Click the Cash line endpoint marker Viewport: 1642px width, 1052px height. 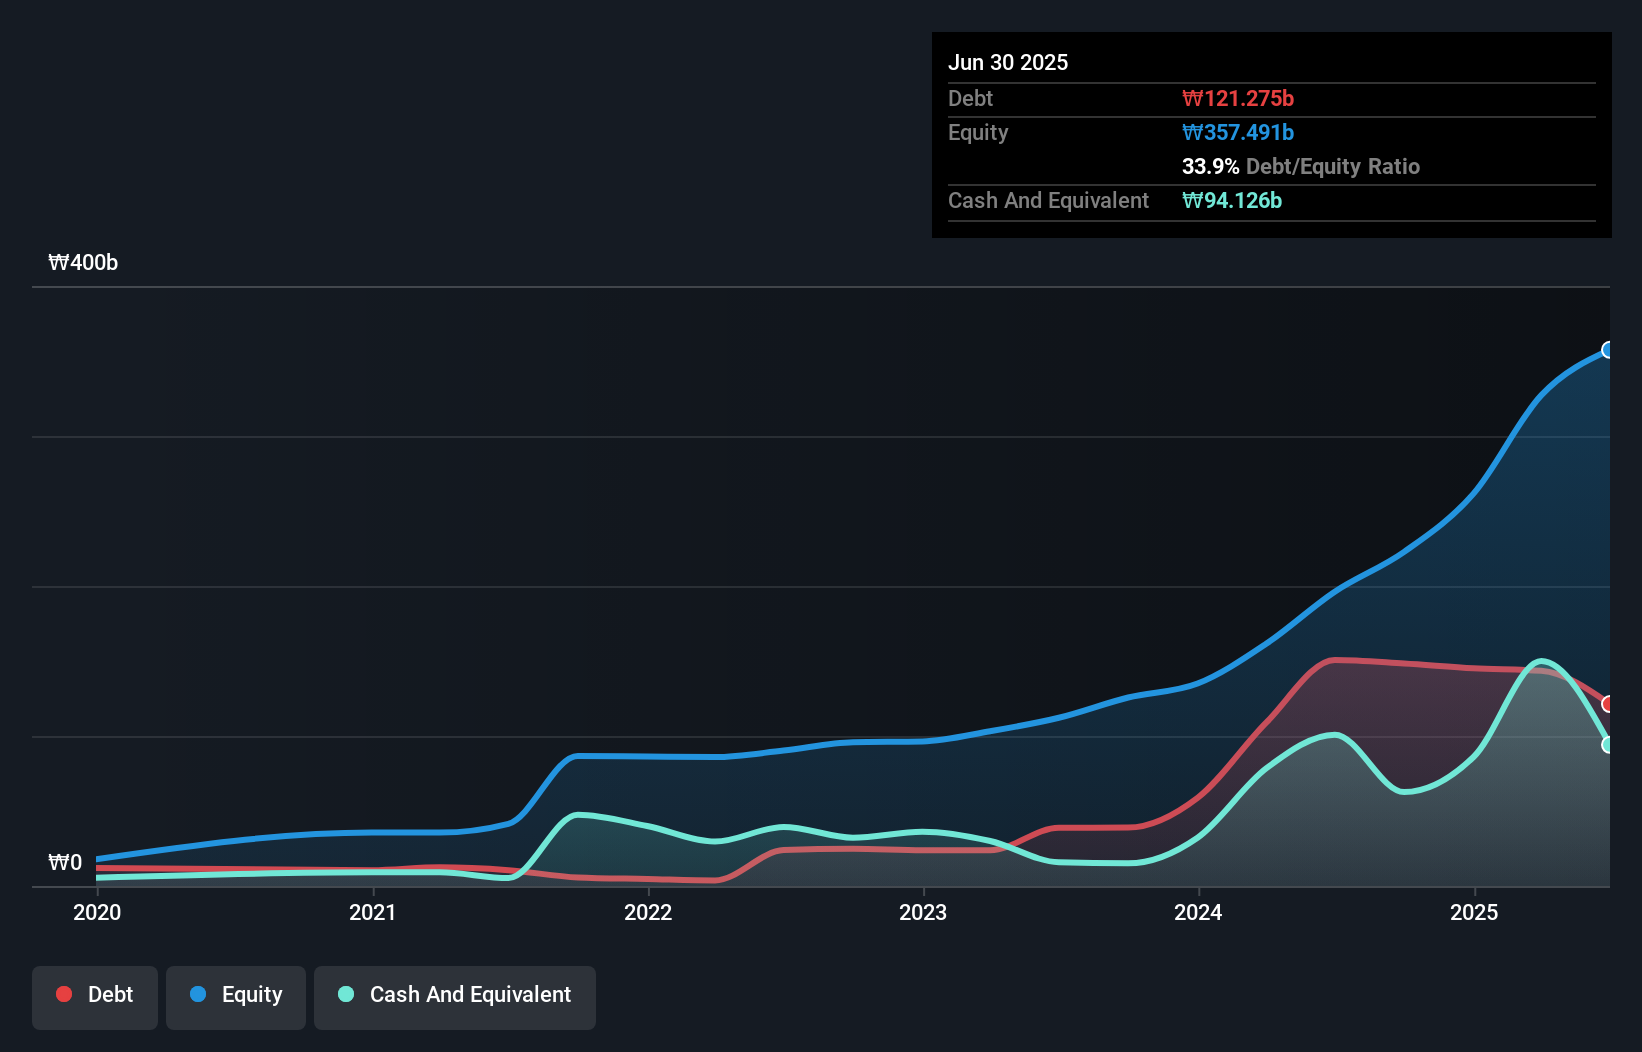tap(1607, 745)
